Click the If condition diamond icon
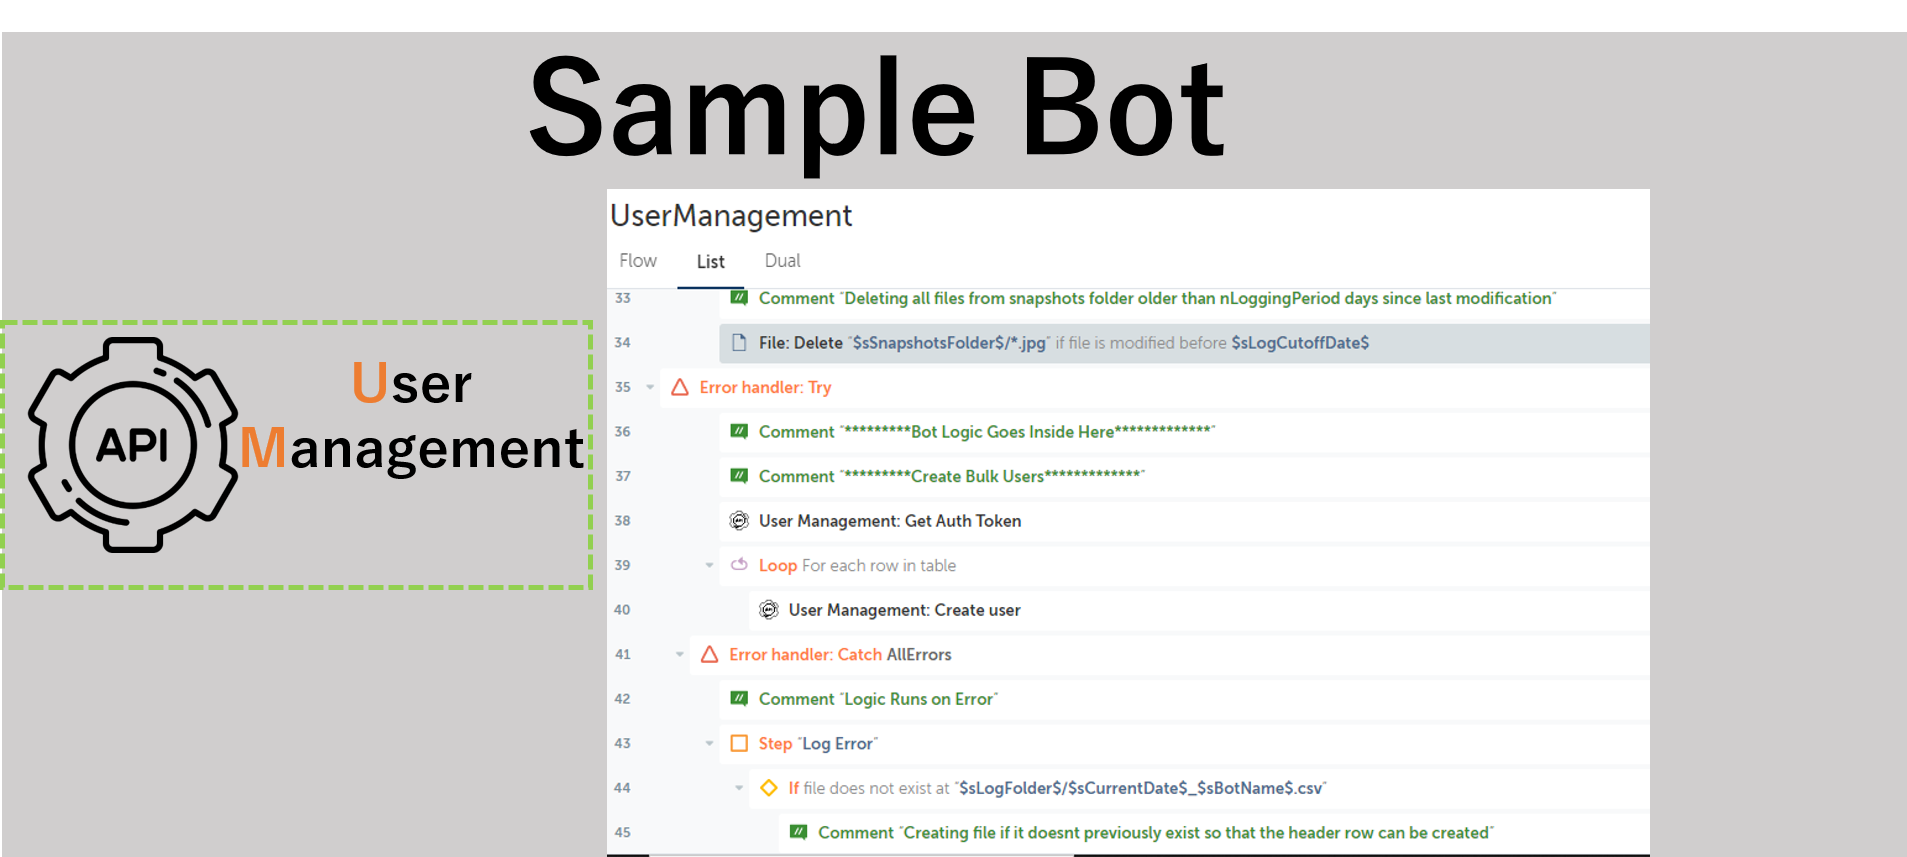Screen dimensions: 1907x857 click(769, 788)
